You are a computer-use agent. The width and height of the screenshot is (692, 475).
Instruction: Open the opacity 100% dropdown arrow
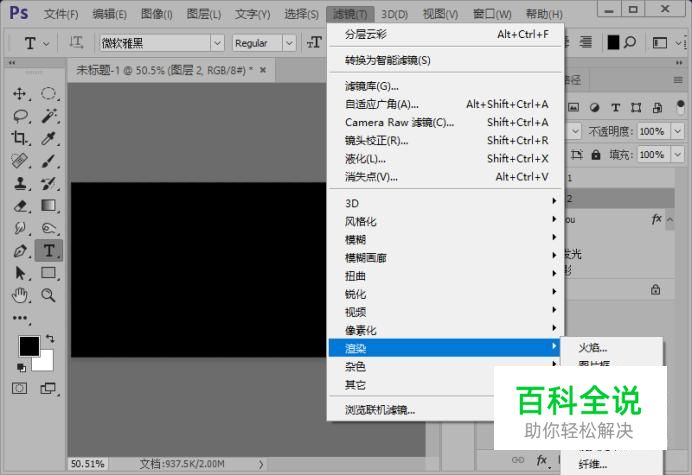[677, 131]
